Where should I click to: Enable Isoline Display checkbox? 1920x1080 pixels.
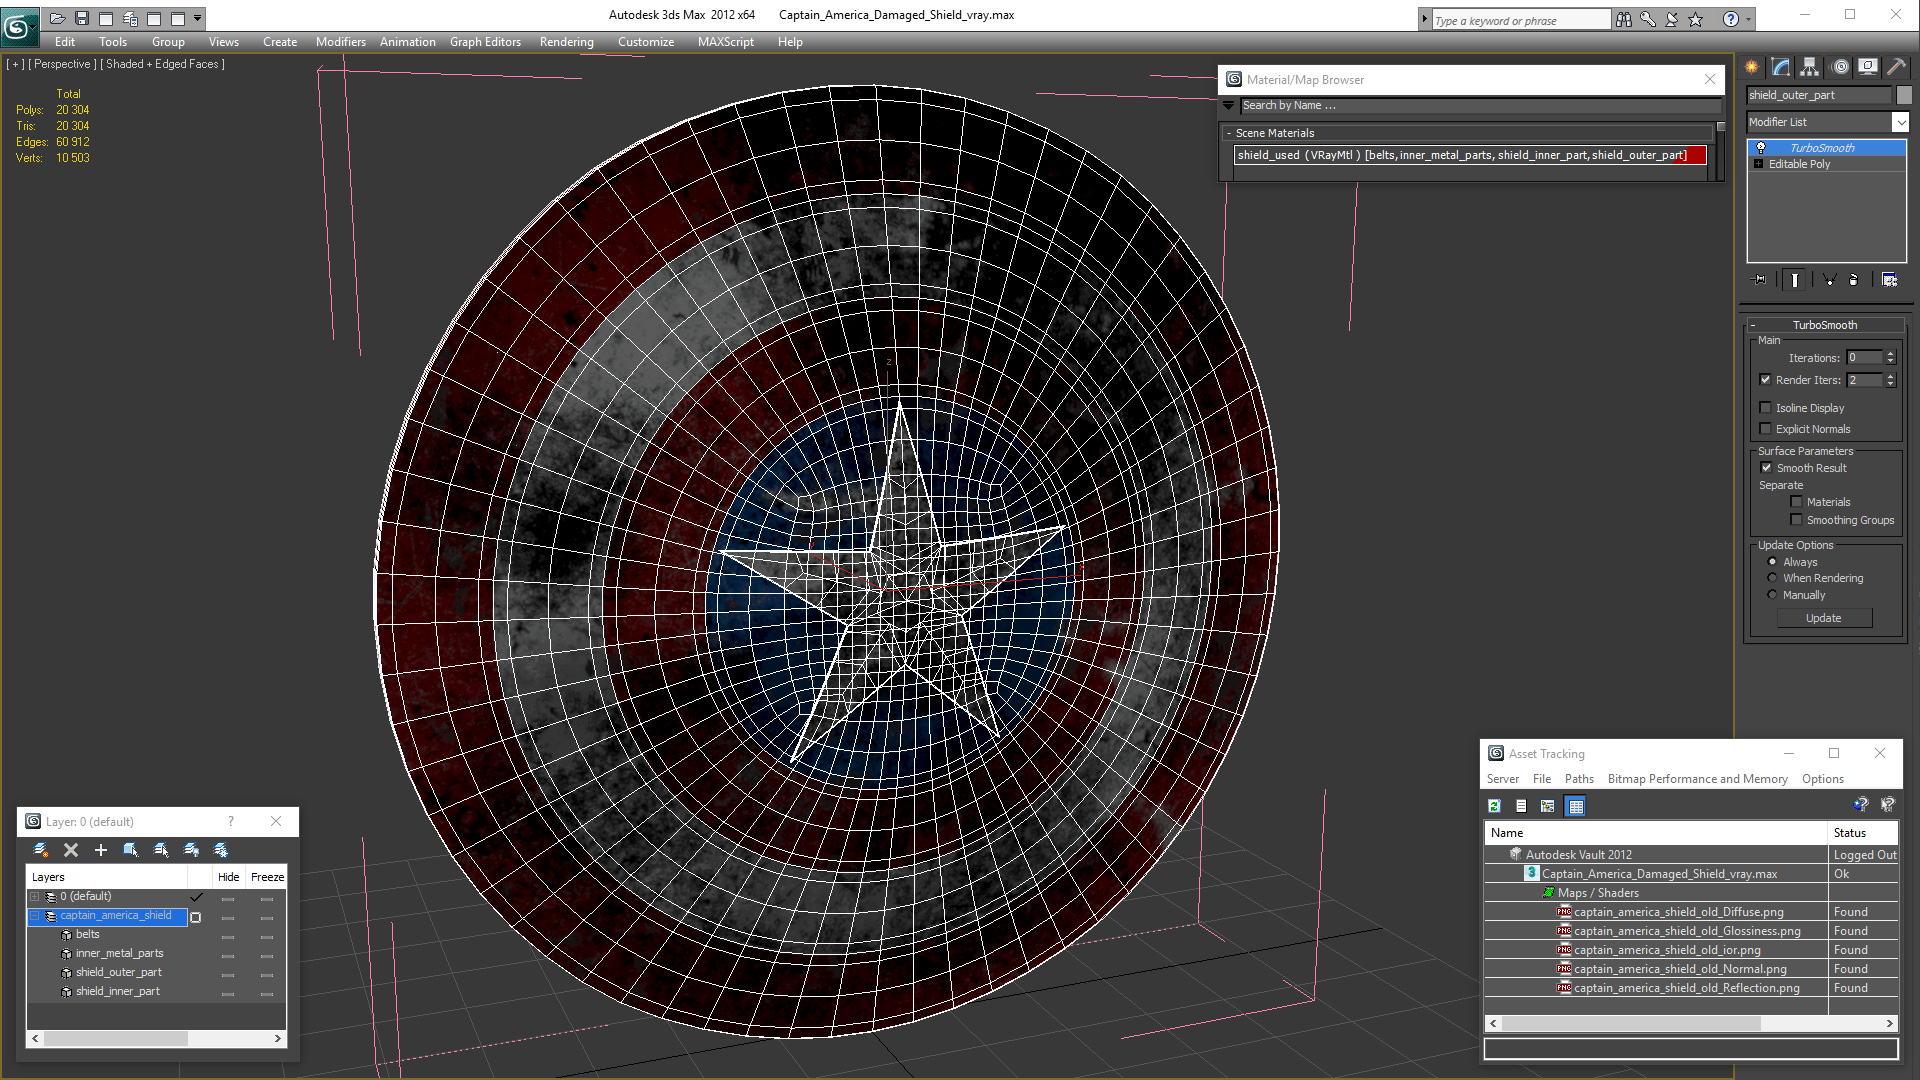tap(1766, 408)
